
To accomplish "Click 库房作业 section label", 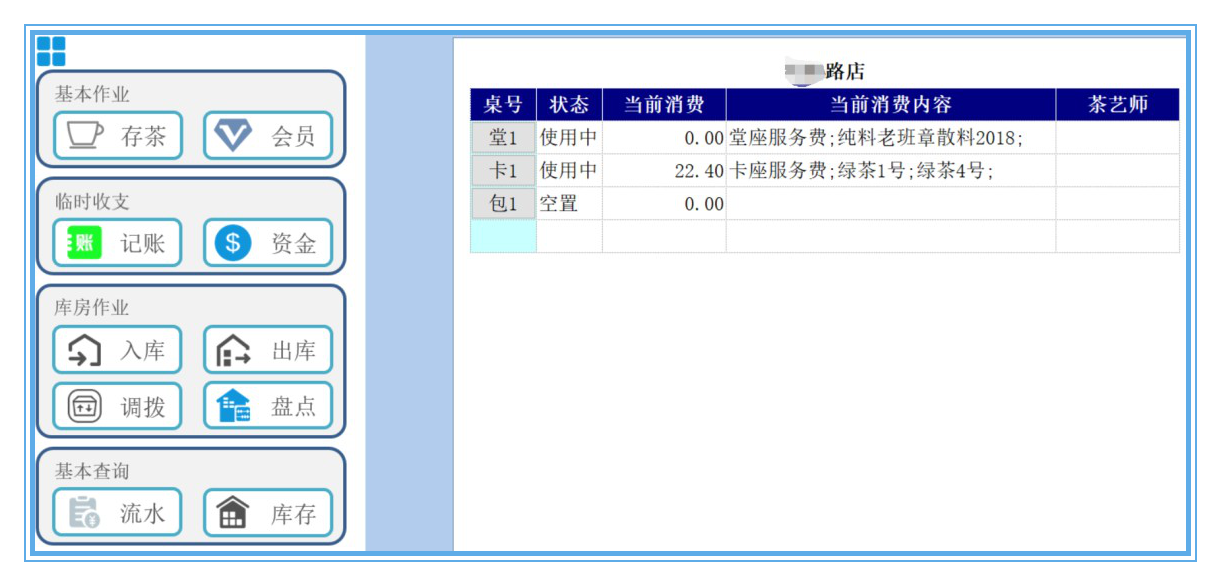I will tap(92, 308).
